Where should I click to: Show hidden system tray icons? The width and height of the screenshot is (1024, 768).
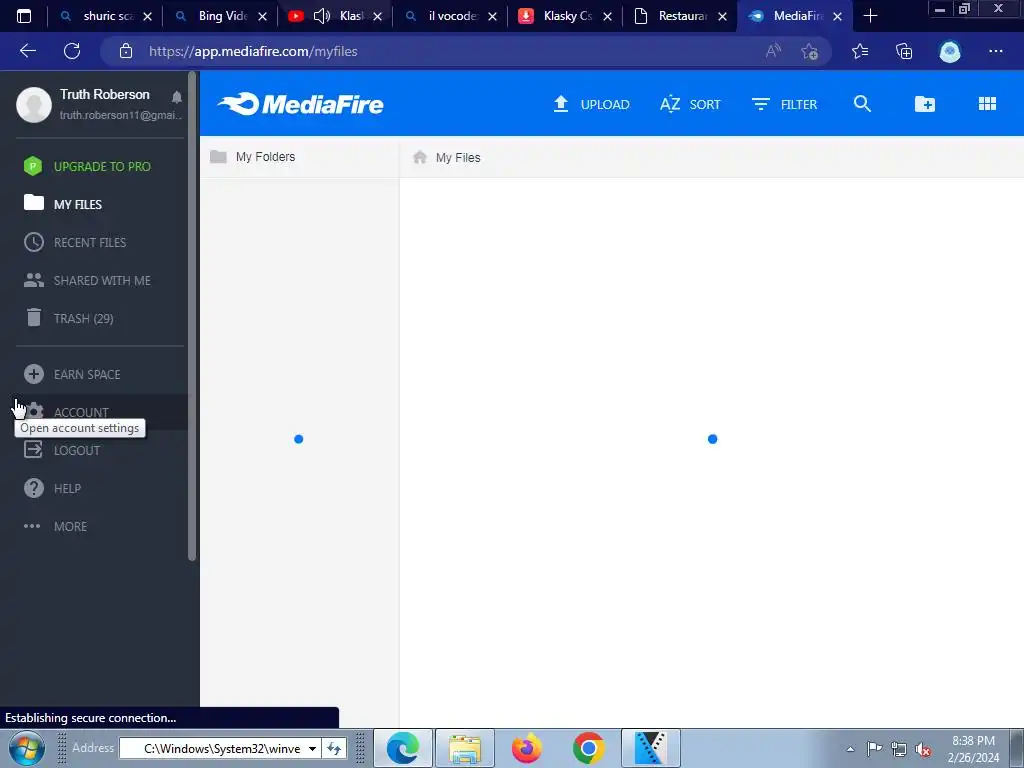point(850,749)
